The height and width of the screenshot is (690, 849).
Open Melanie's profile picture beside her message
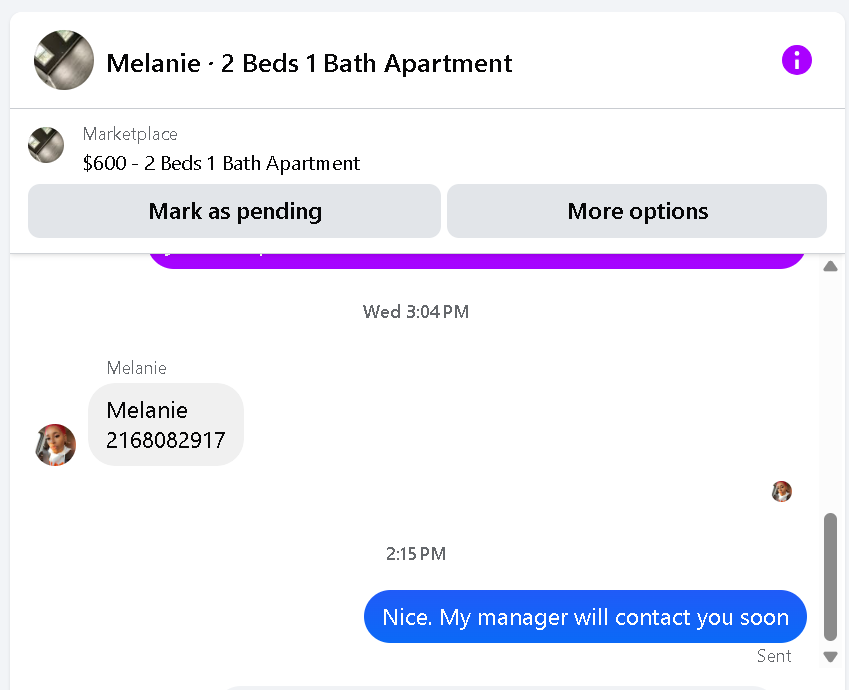(x=56, y=444)
